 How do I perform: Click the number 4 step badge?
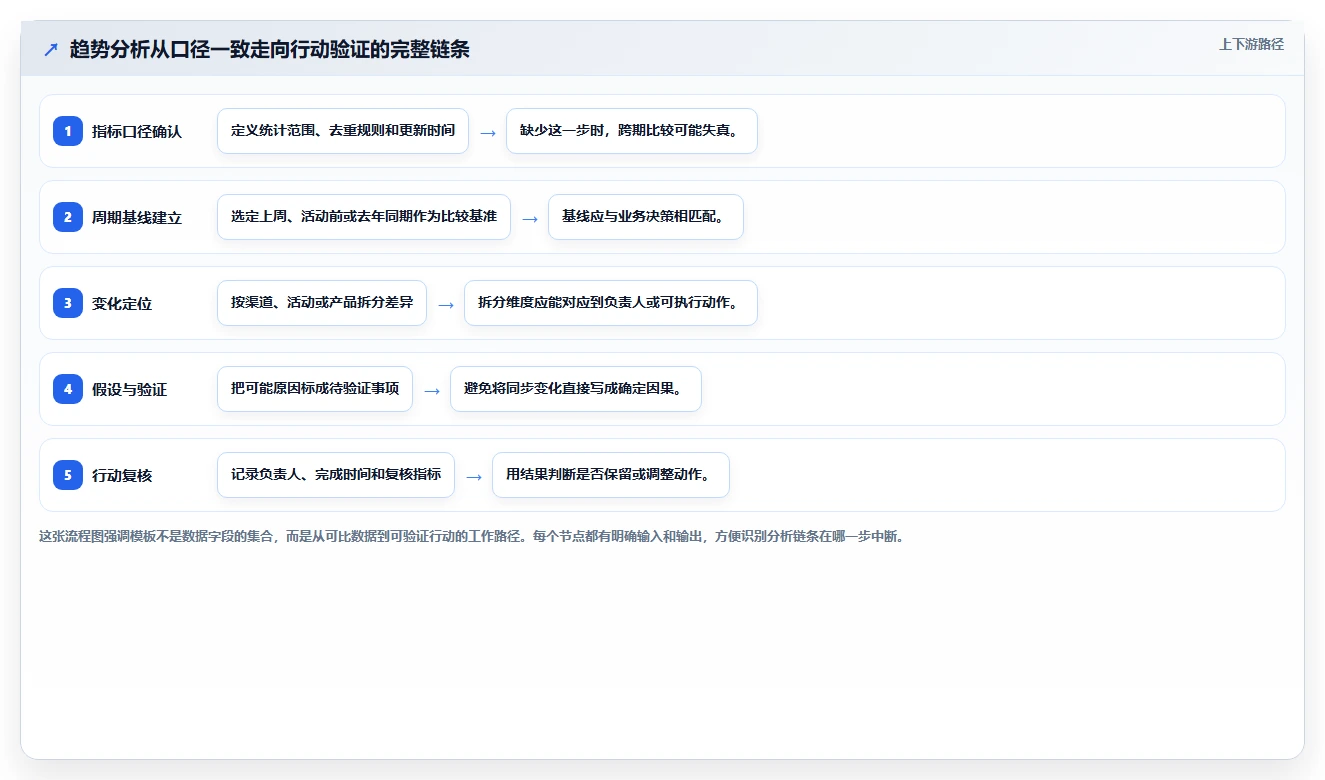(68, 389)
